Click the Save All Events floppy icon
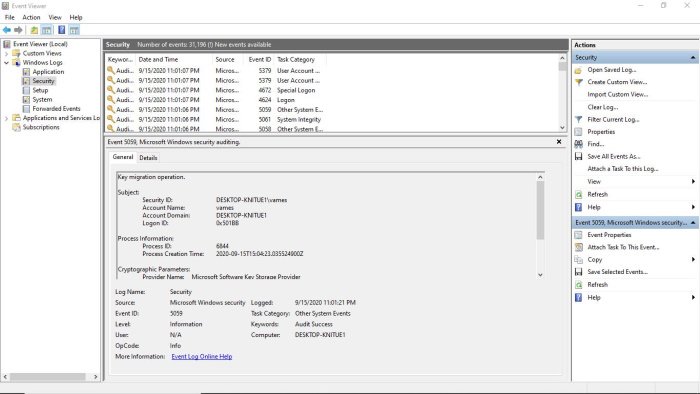Screen dimensions: 700x394 (x=579, y=156)
